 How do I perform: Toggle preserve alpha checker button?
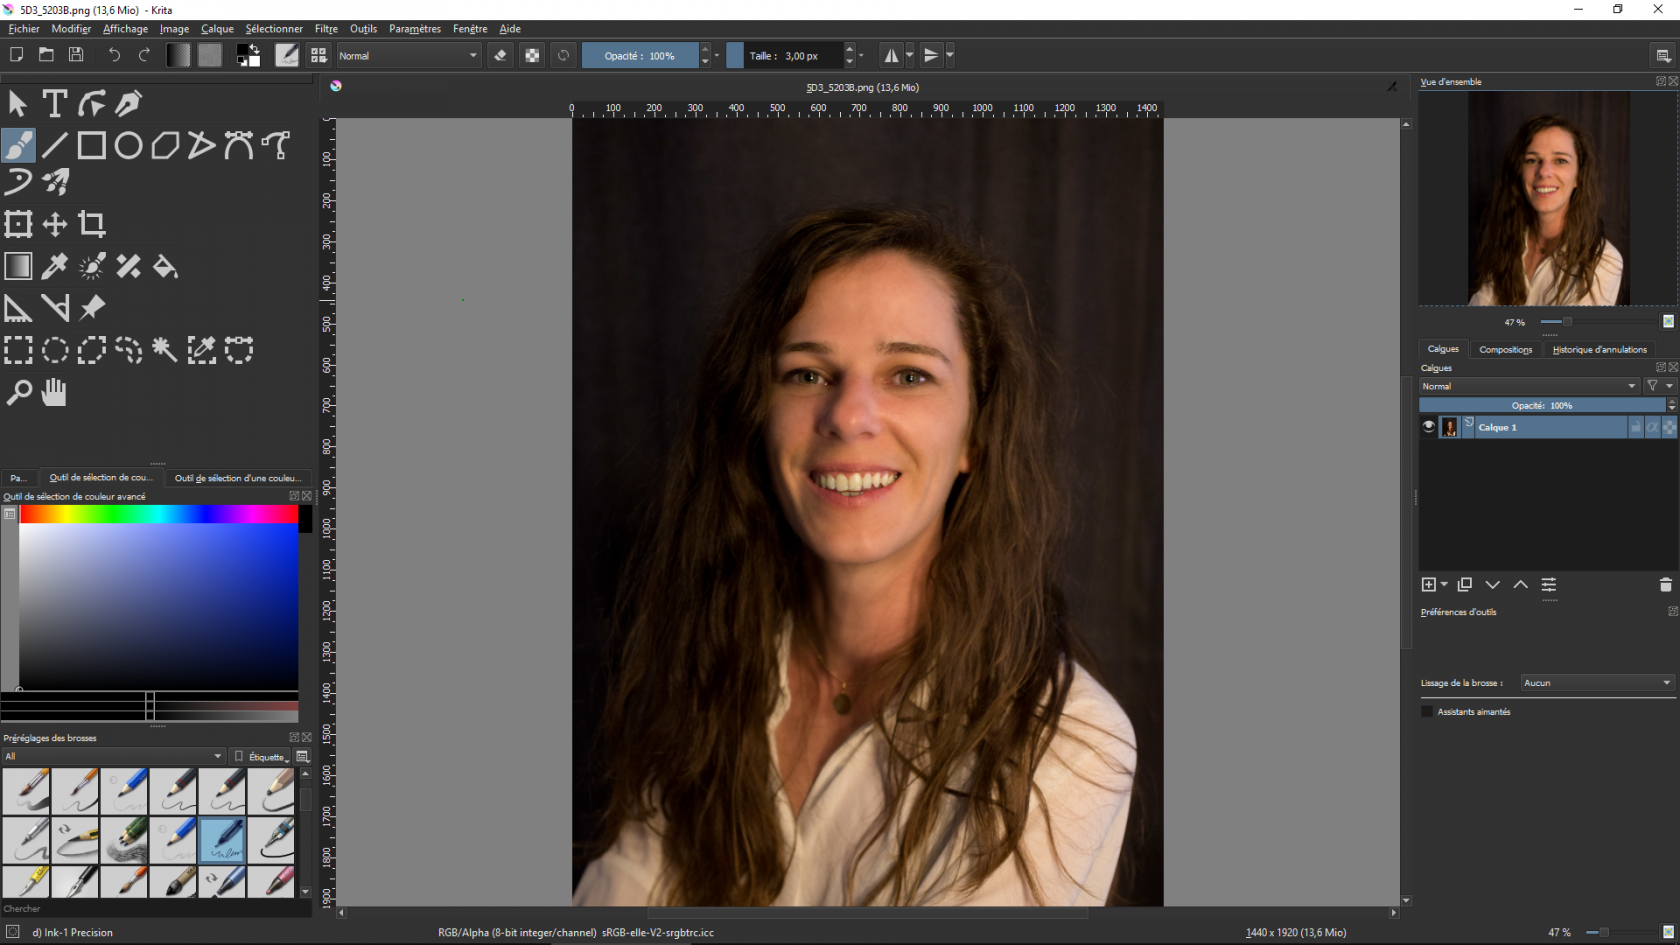[532, 55]
